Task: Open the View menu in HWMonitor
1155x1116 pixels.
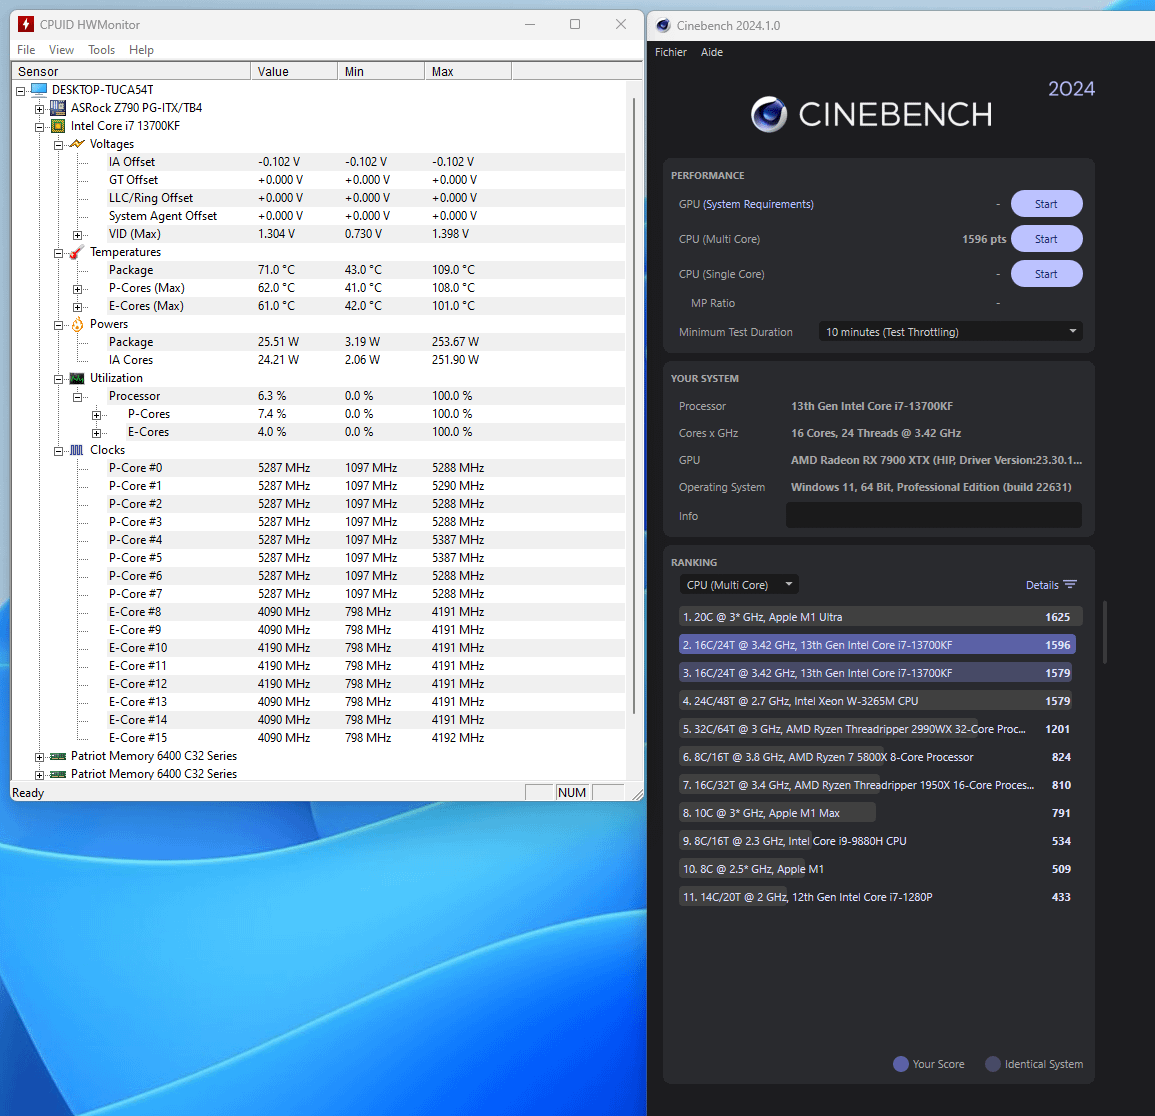Action: tap(61, 50)
